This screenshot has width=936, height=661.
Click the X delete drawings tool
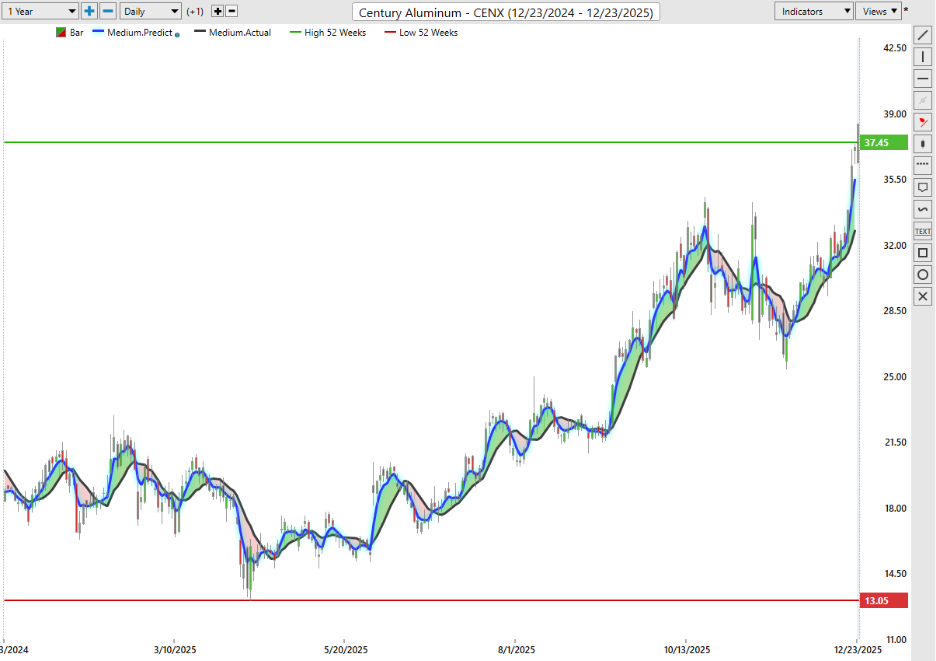(923, 297)
